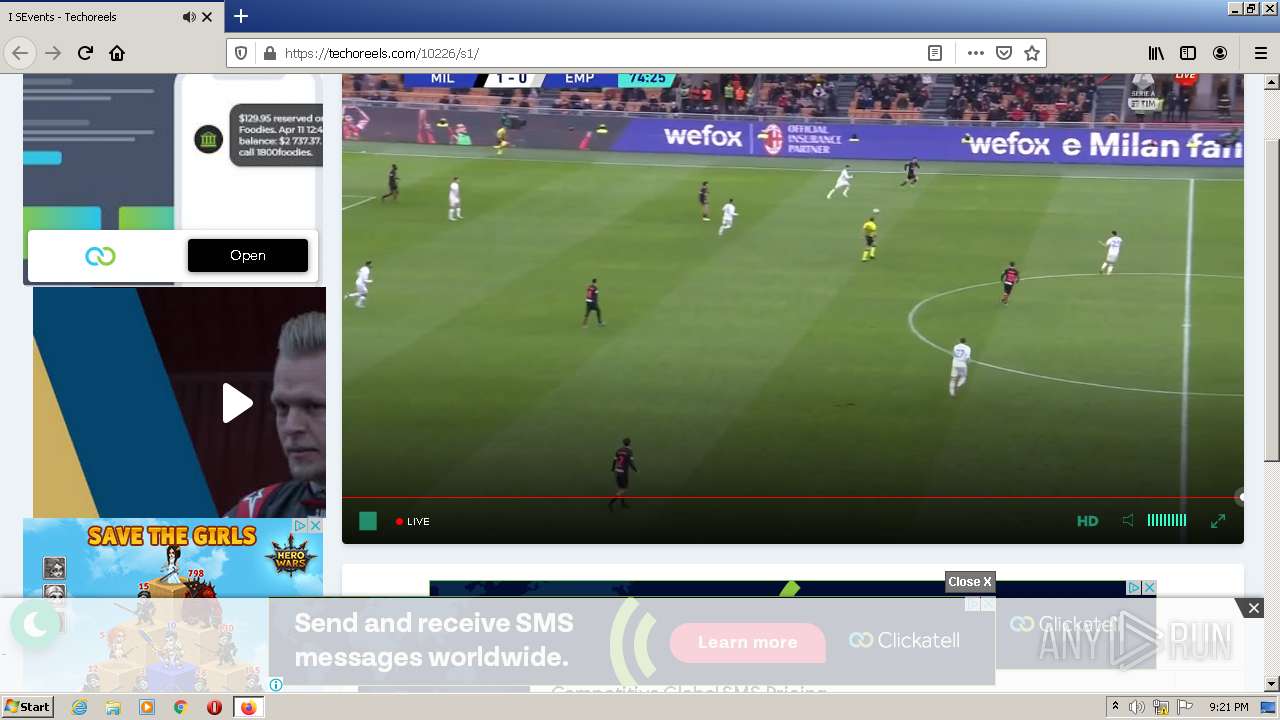Click the URL address bar
This screenshot has height=720, width=1280.
pos(600,53)
